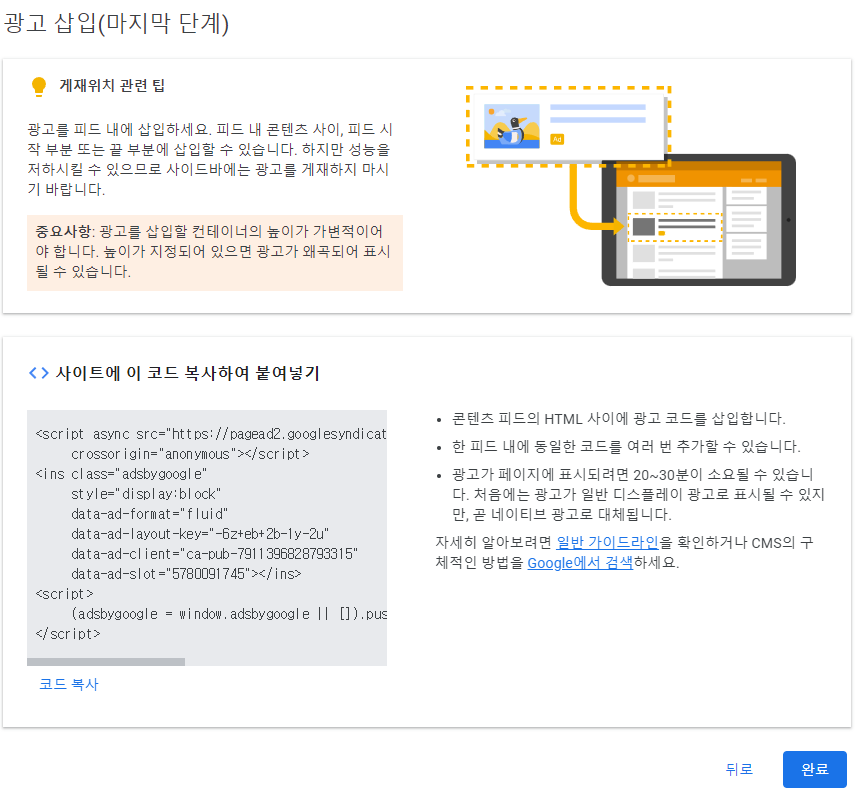
Task: Click the data-ad-layout-key code line
Action: (200, 534)
